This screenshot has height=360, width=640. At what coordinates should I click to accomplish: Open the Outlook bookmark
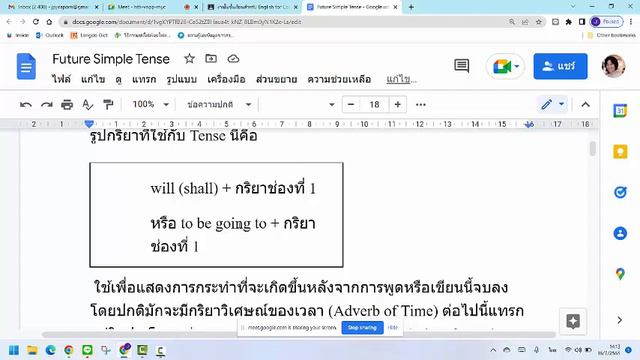coord(50,35)
